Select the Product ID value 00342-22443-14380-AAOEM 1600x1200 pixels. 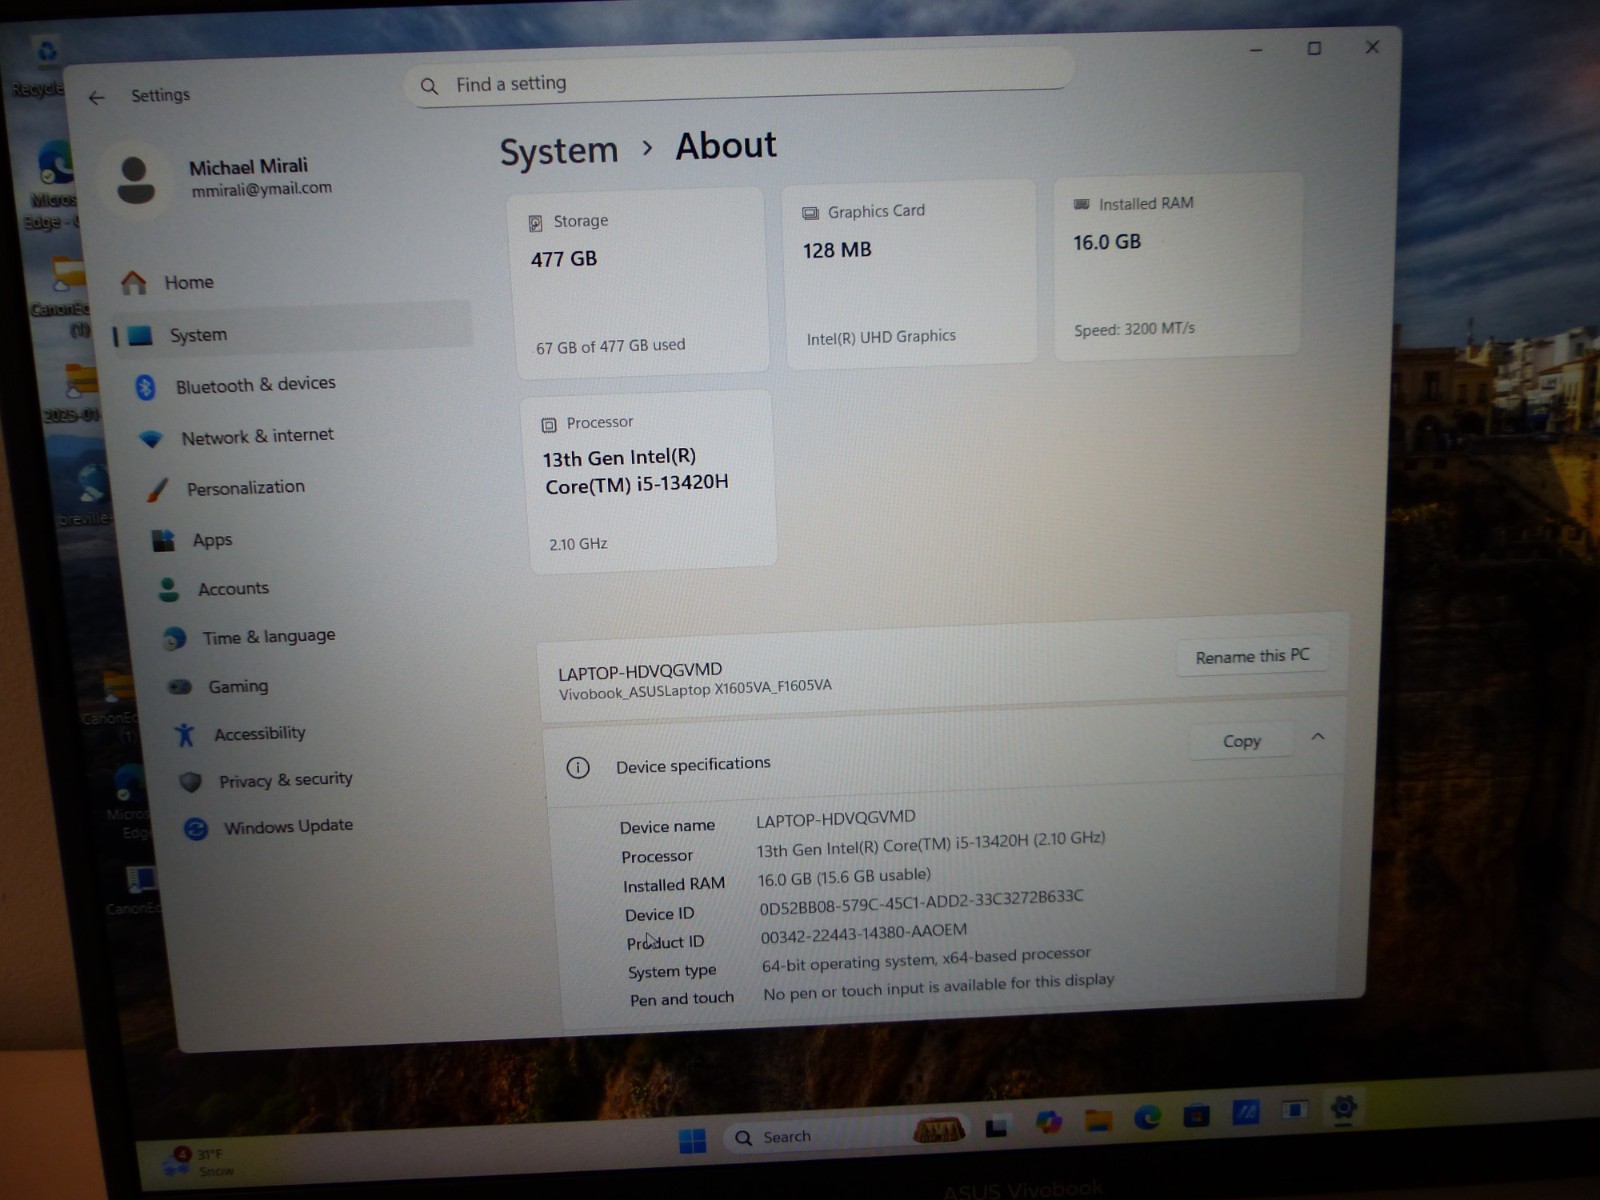point(864,933)
